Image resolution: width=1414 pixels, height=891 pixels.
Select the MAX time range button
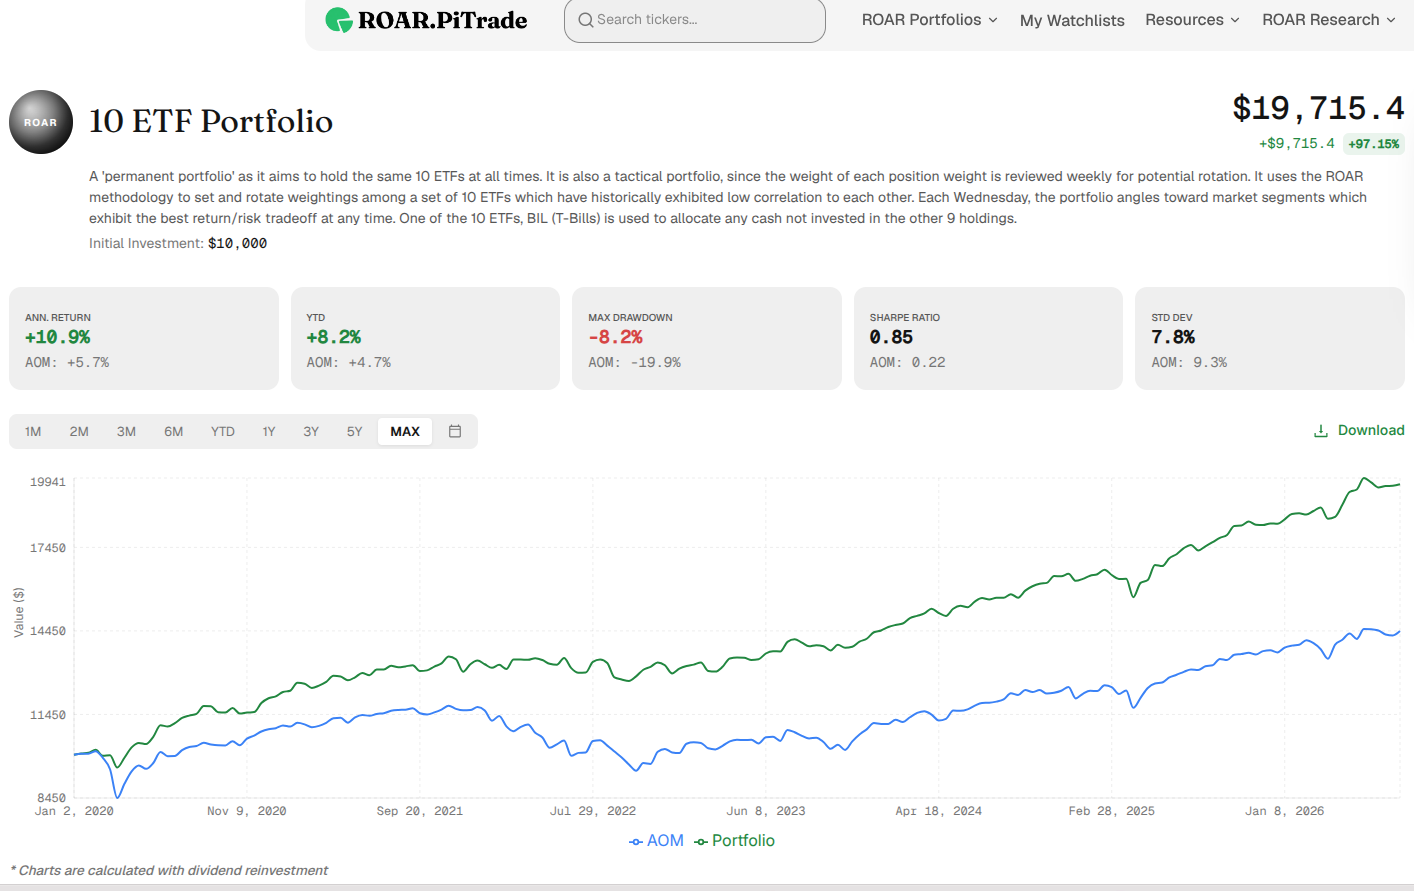click(405, 432)
